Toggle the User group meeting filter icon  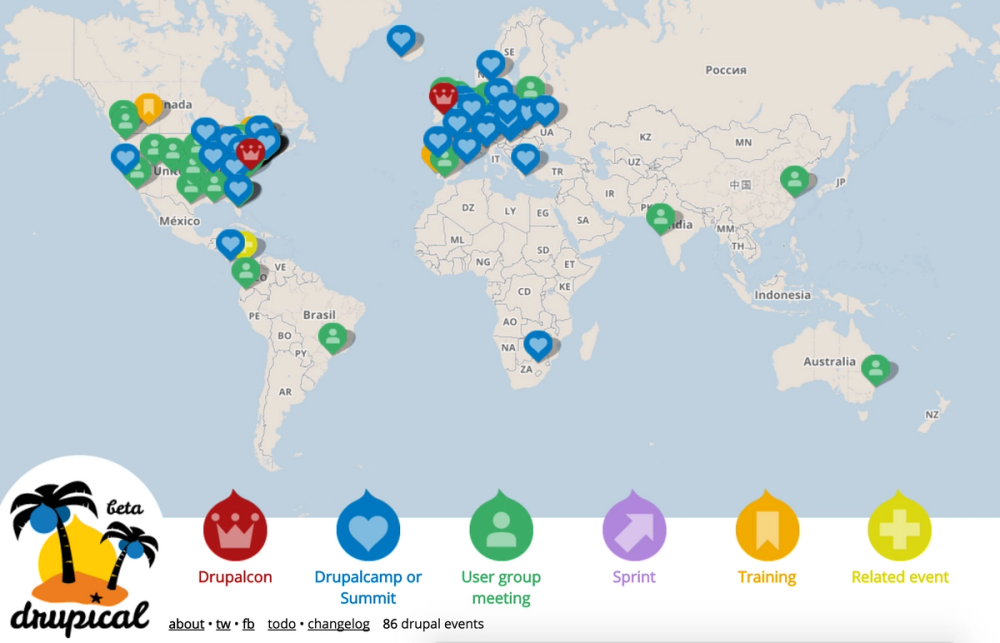click(501, 526)
